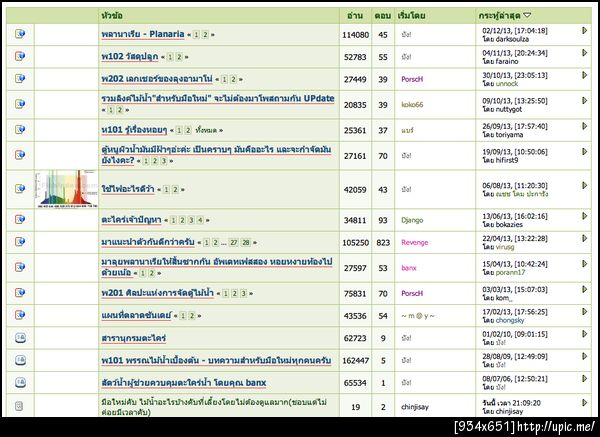Jump to last post by unnock arrow
600x437 pixels.
coord(584,75)
